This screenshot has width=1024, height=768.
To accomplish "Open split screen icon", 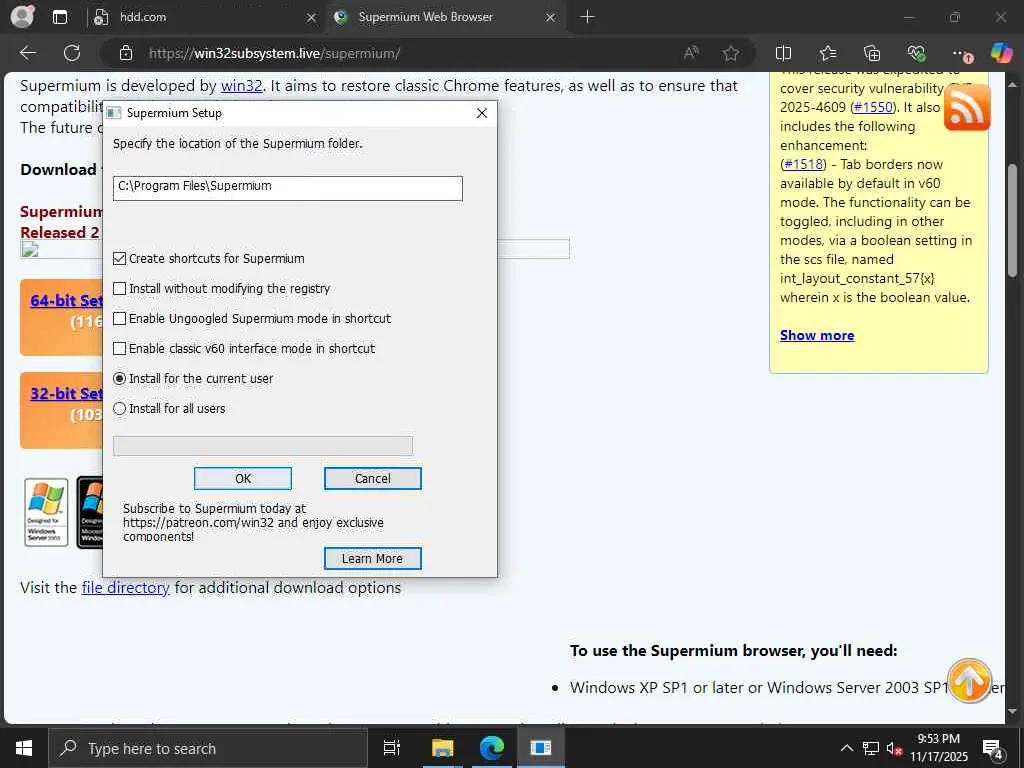I will click(x=783, y=53).
